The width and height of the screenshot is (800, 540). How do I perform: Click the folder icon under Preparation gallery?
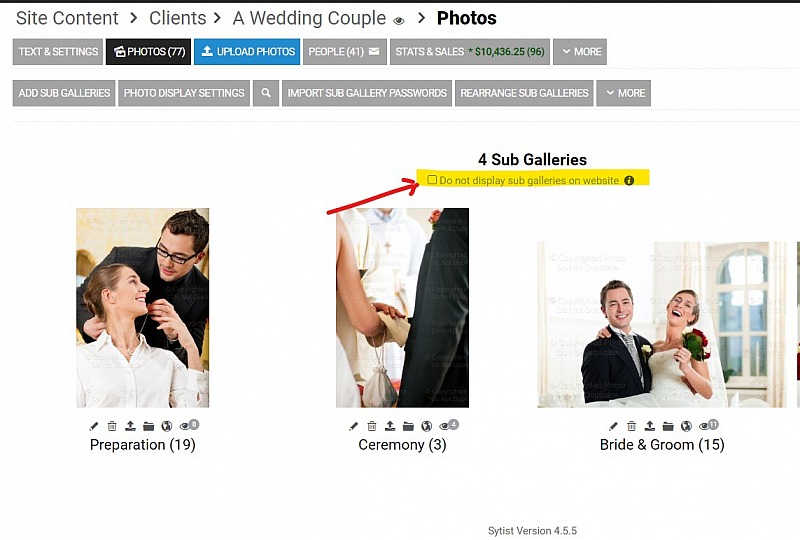(x=148, y=426)
